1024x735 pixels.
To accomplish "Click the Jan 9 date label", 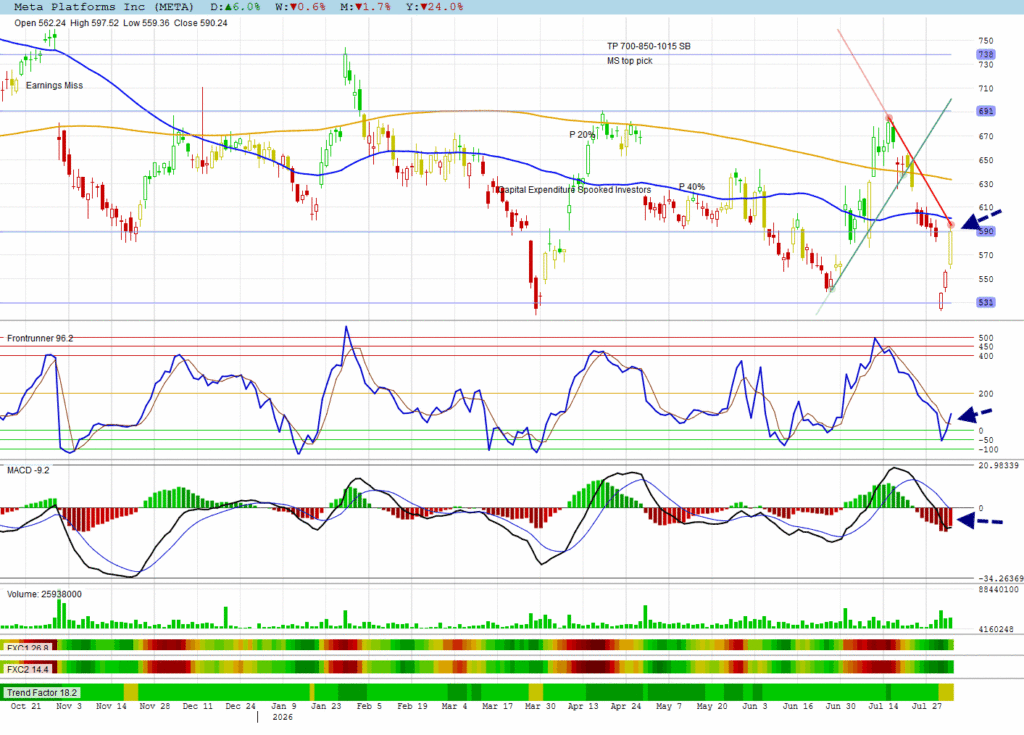I will [283, 706].
